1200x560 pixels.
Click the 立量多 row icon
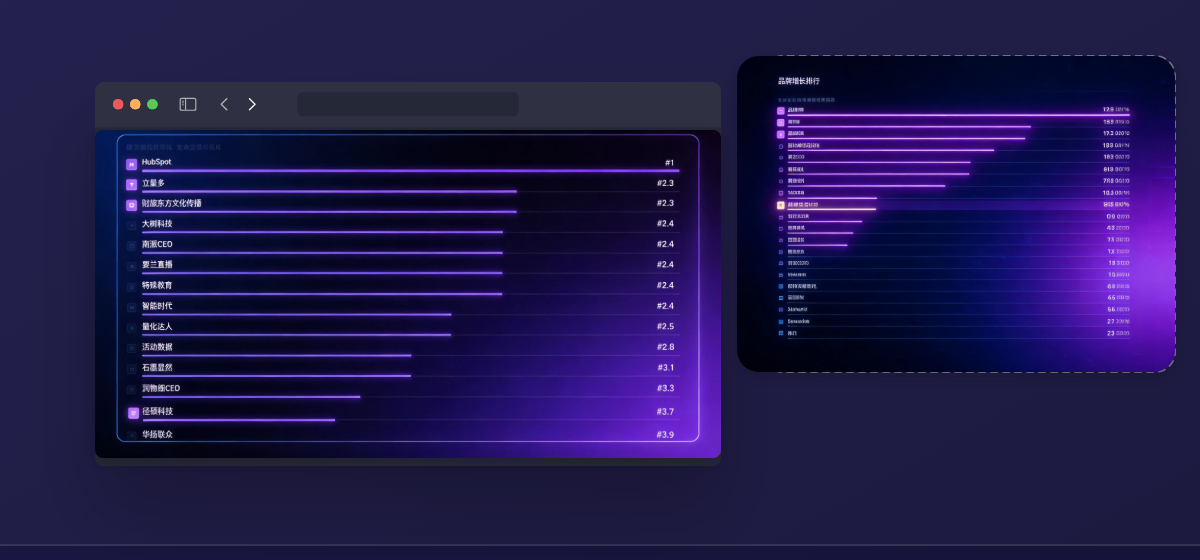click(x=131, y=184)
